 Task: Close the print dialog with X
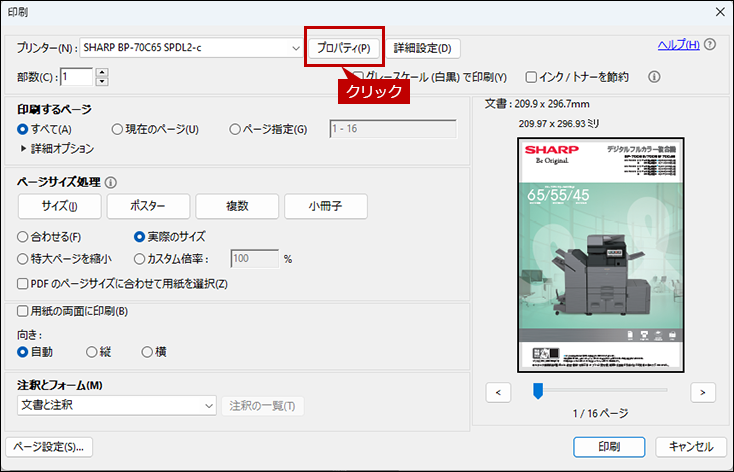pyautogui.click(x=720, y=12)
